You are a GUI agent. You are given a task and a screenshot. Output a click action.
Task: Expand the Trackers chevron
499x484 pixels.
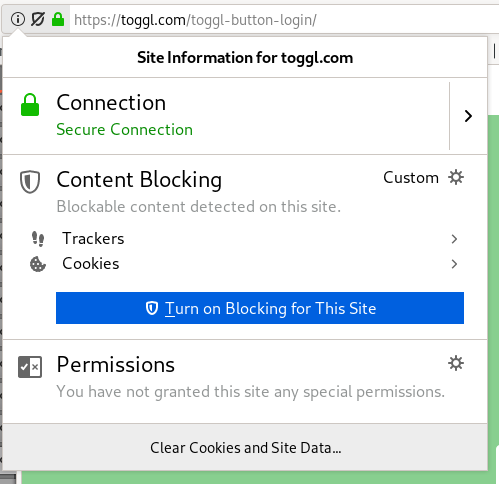pos(454,239)
